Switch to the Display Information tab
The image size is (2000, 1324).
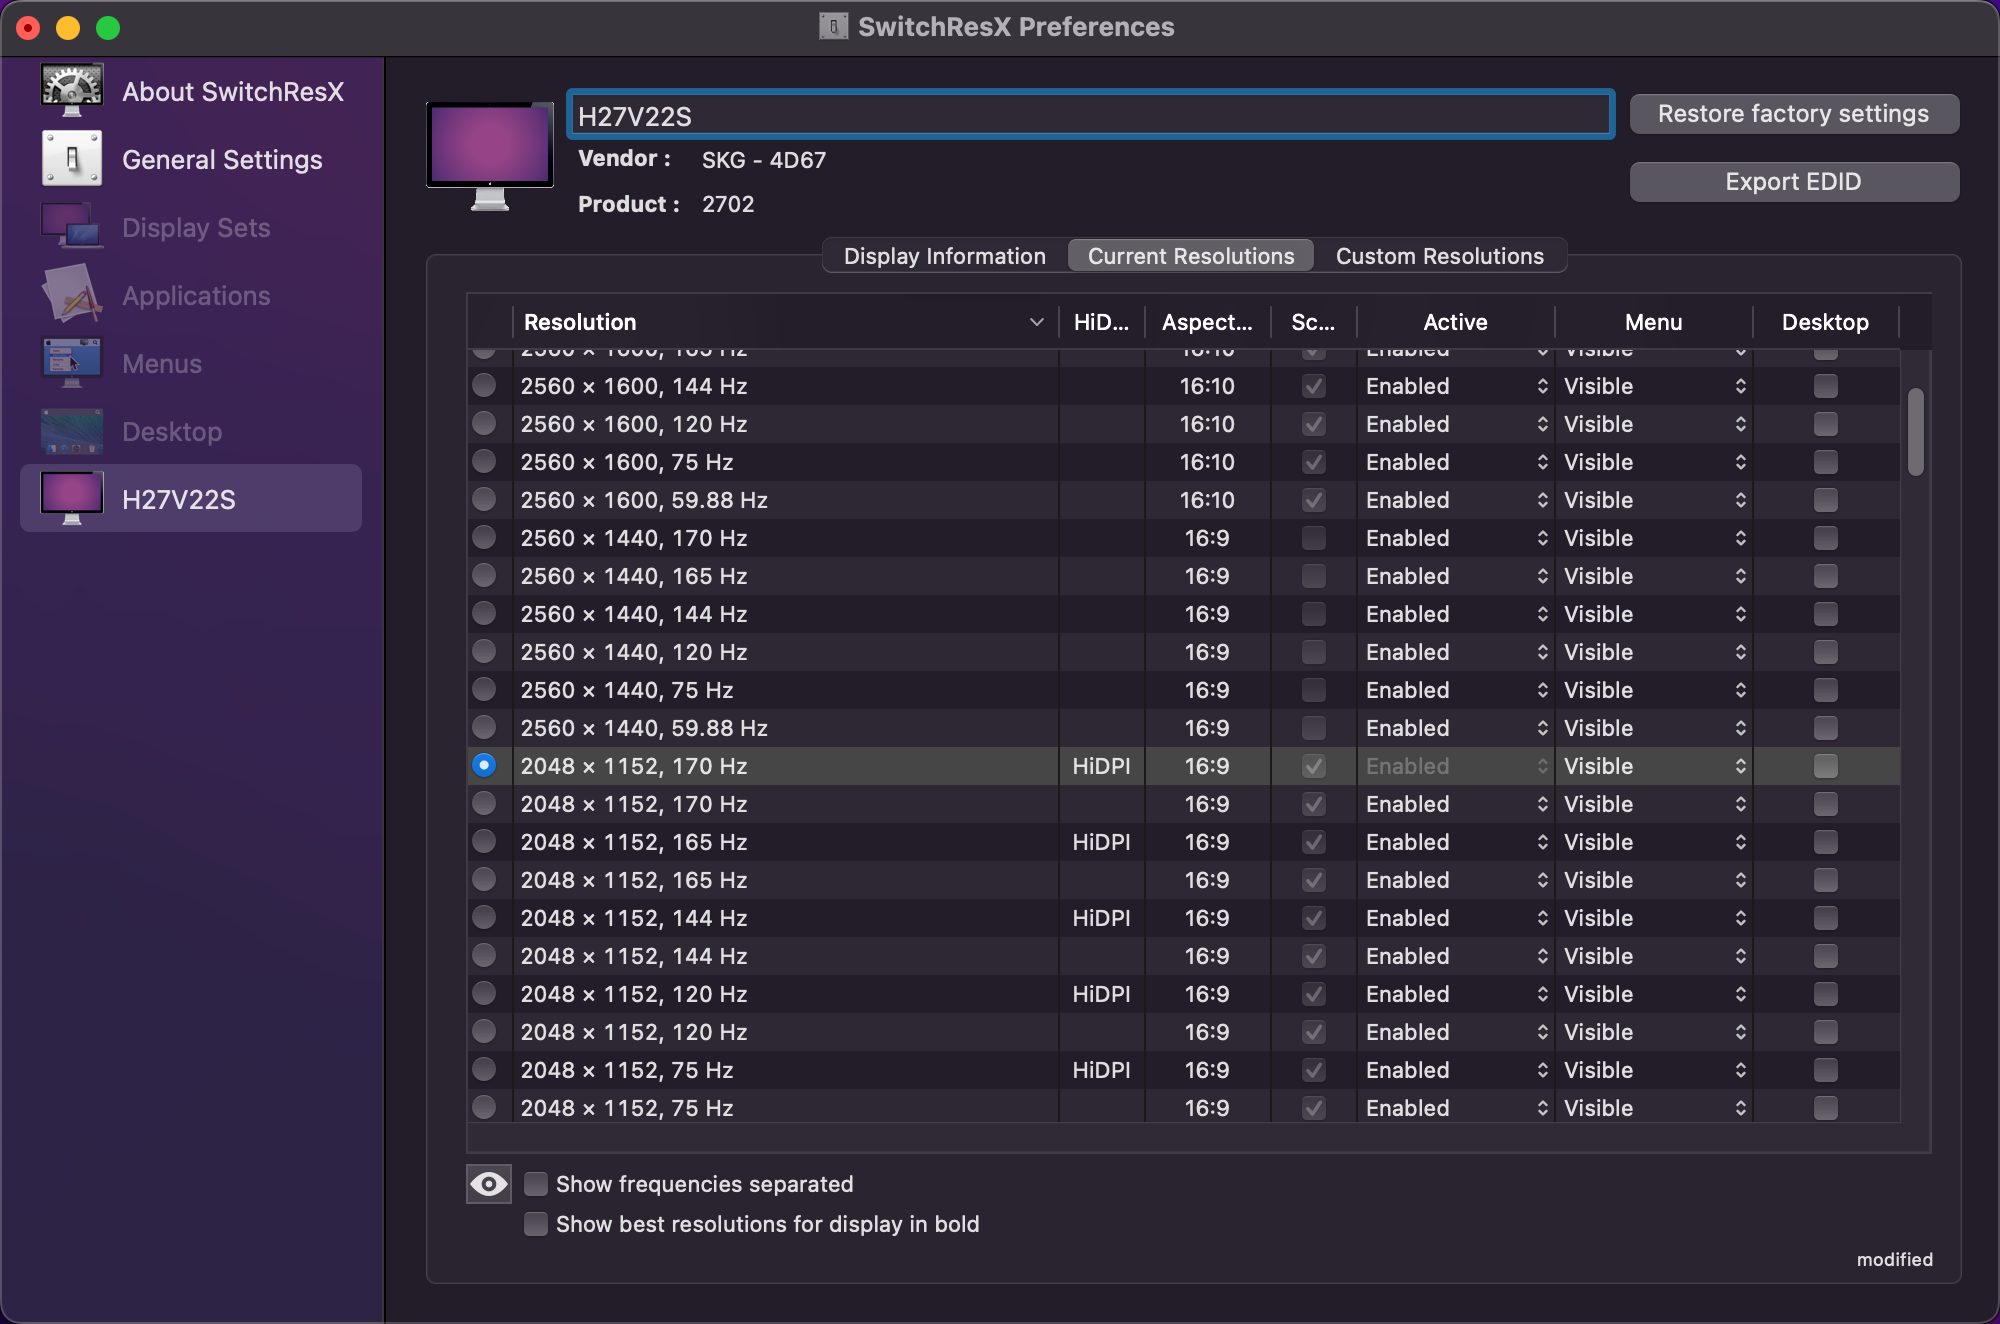pos(944,256)
